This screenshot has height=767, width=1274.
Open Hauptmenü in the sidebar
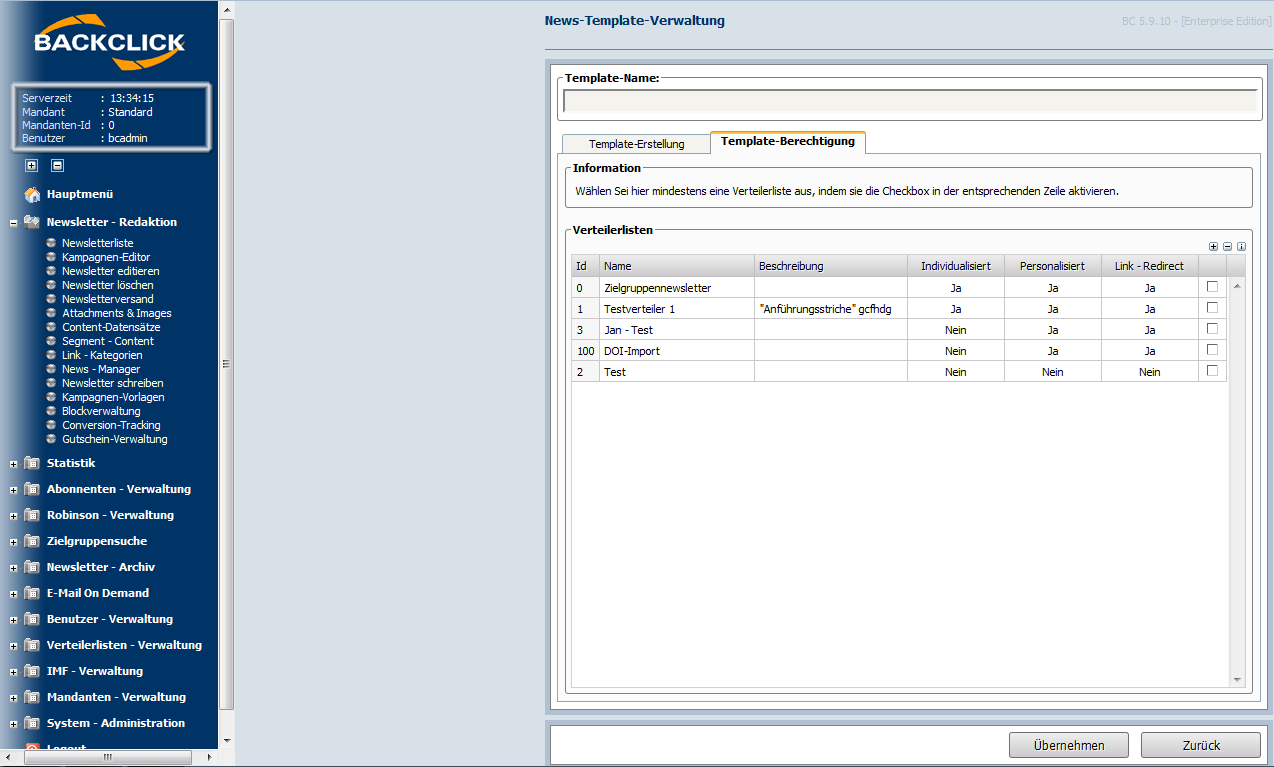(80, 194)
